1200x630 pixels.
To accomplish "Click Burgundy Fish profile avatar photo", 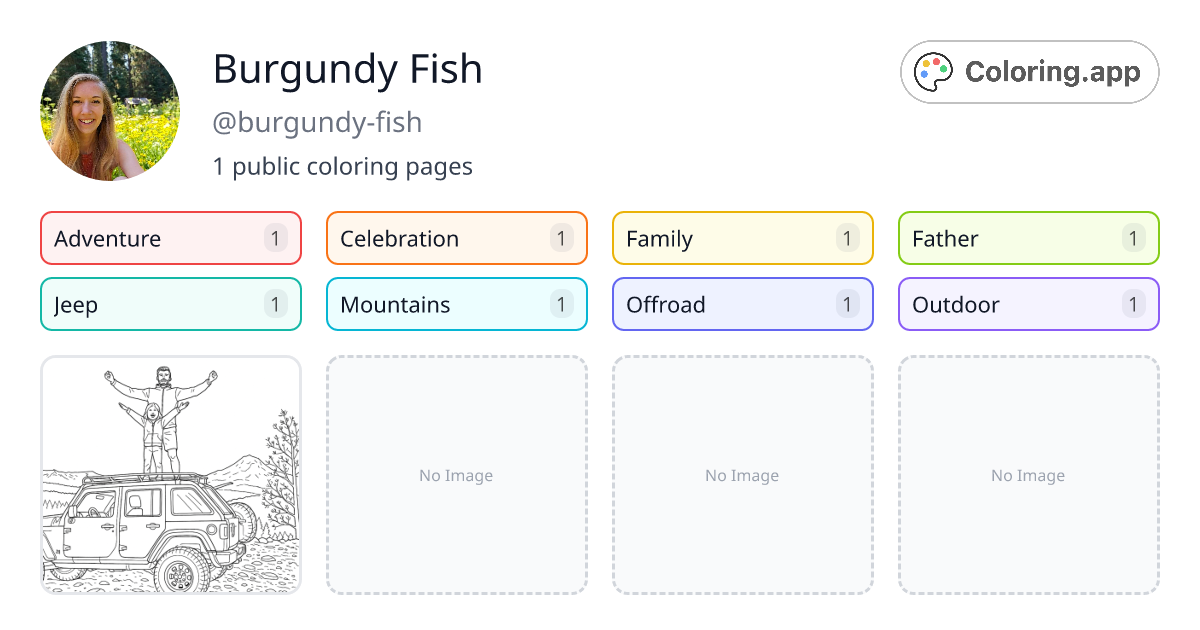I will pos(110,111).
